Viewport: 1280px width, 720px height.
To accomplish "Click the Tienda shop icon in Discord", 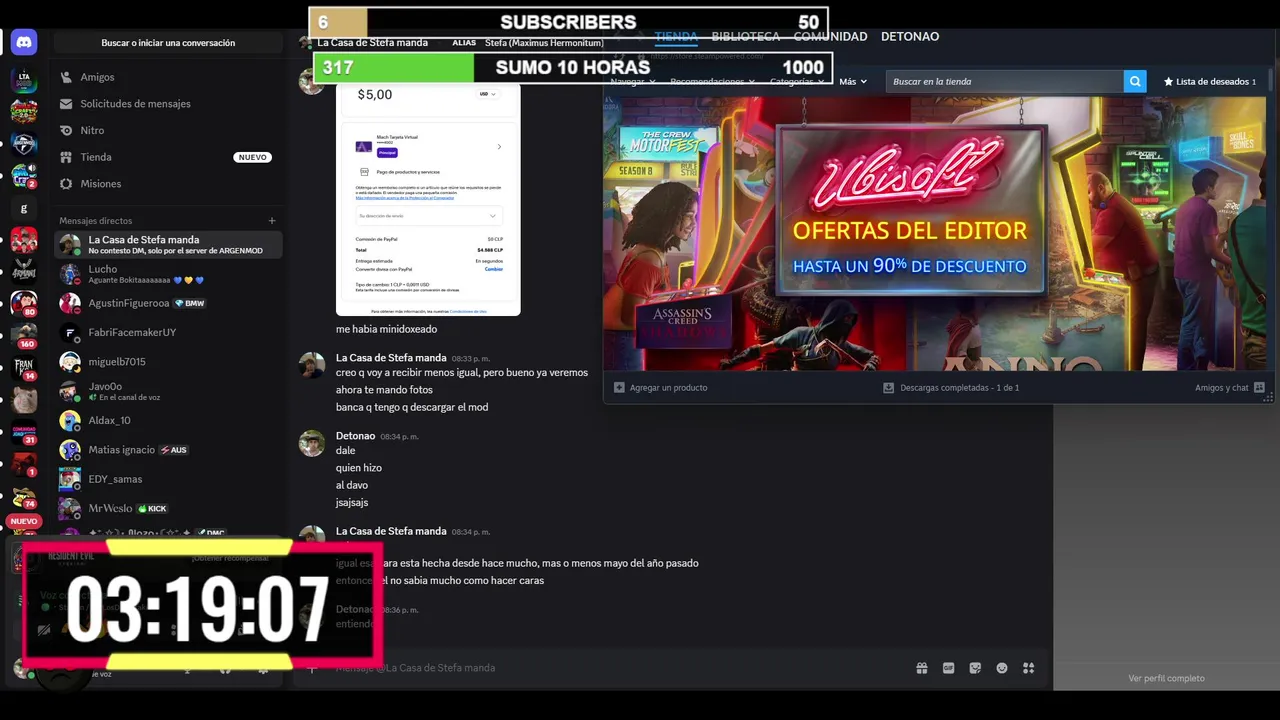I will pyautogui.click(x=66, y=157).
